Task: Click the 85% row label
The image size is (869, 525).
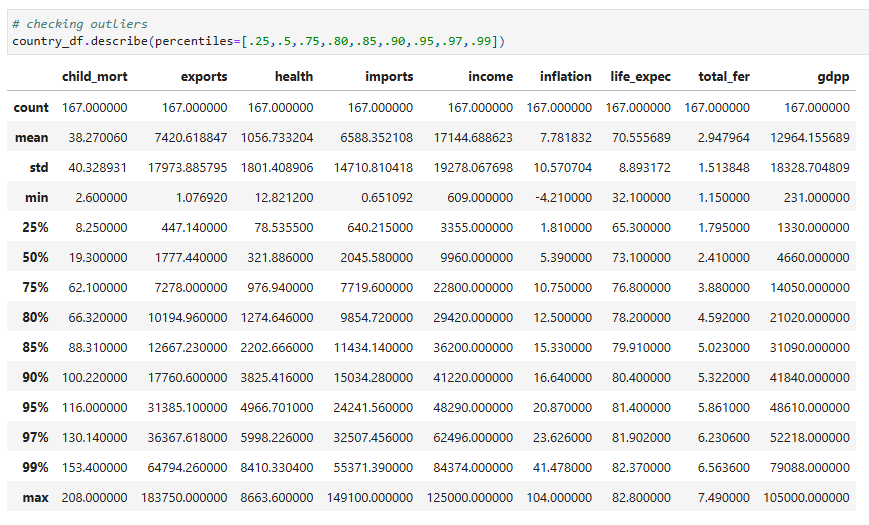Action: [x=35, y=347]
